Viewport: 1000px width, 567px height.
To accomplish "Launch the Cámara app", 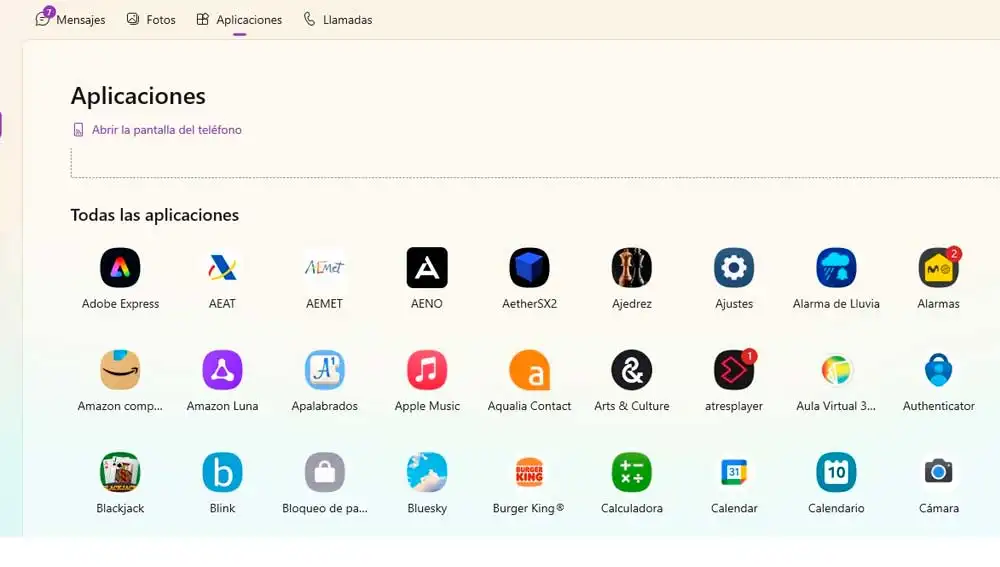I will (x=939, y=473).
